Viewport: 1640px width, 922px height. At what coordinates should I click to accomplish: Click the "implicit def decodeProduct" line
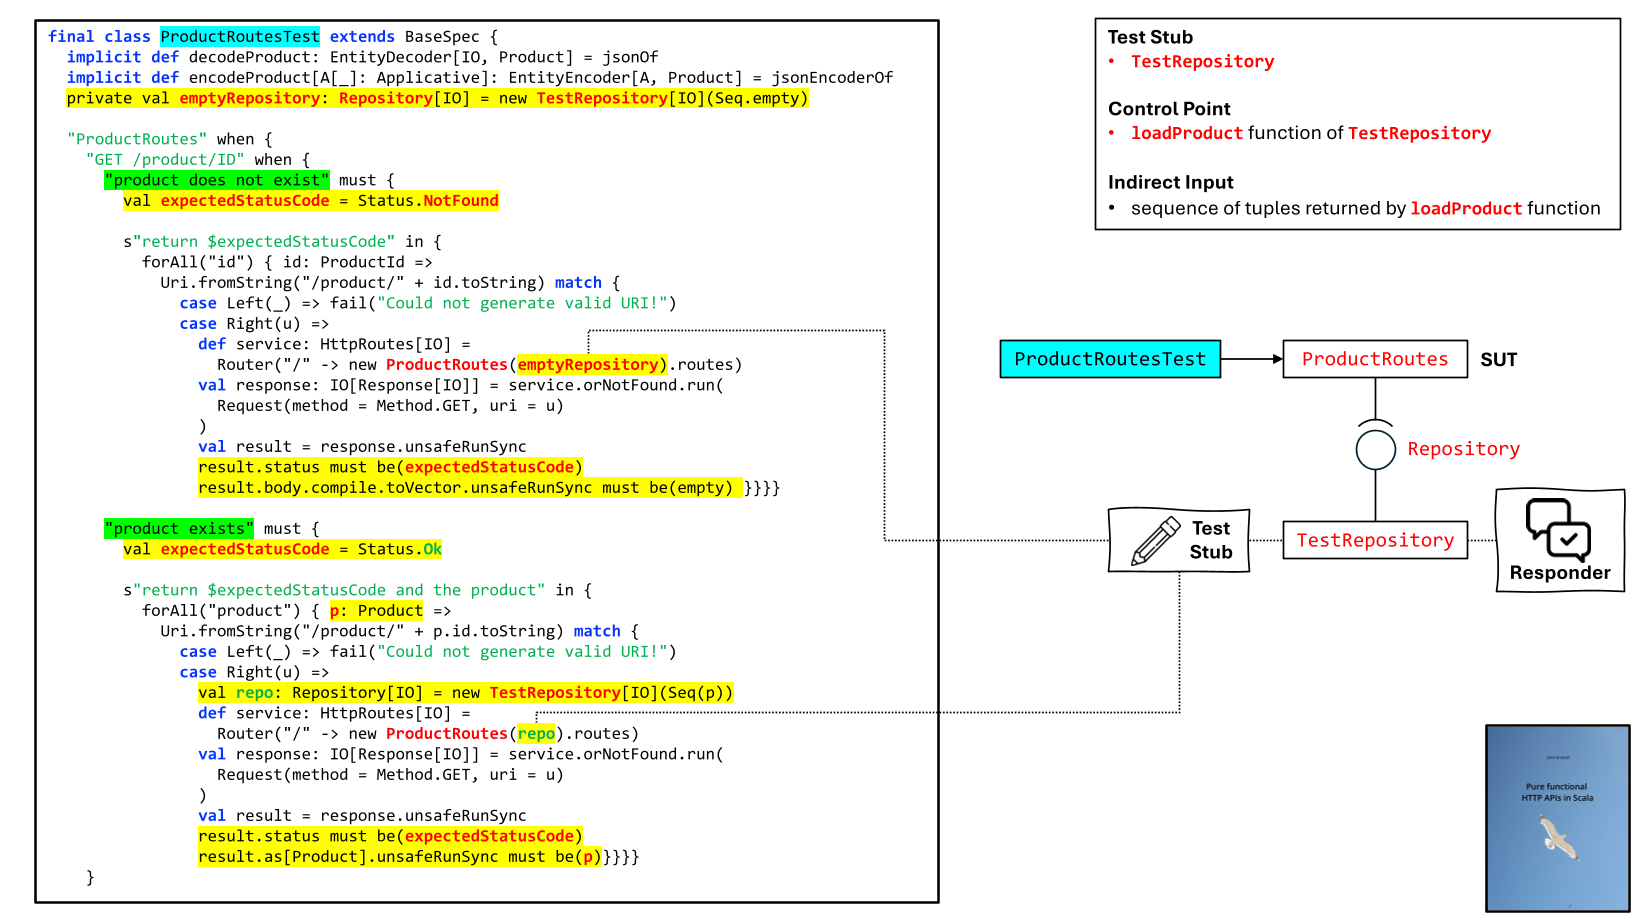pos(362,57)
